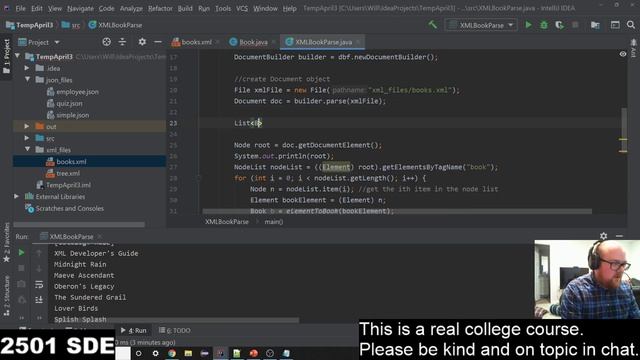
Task: Click Search Everywhere magnifier icon
Action: [631, 25]
